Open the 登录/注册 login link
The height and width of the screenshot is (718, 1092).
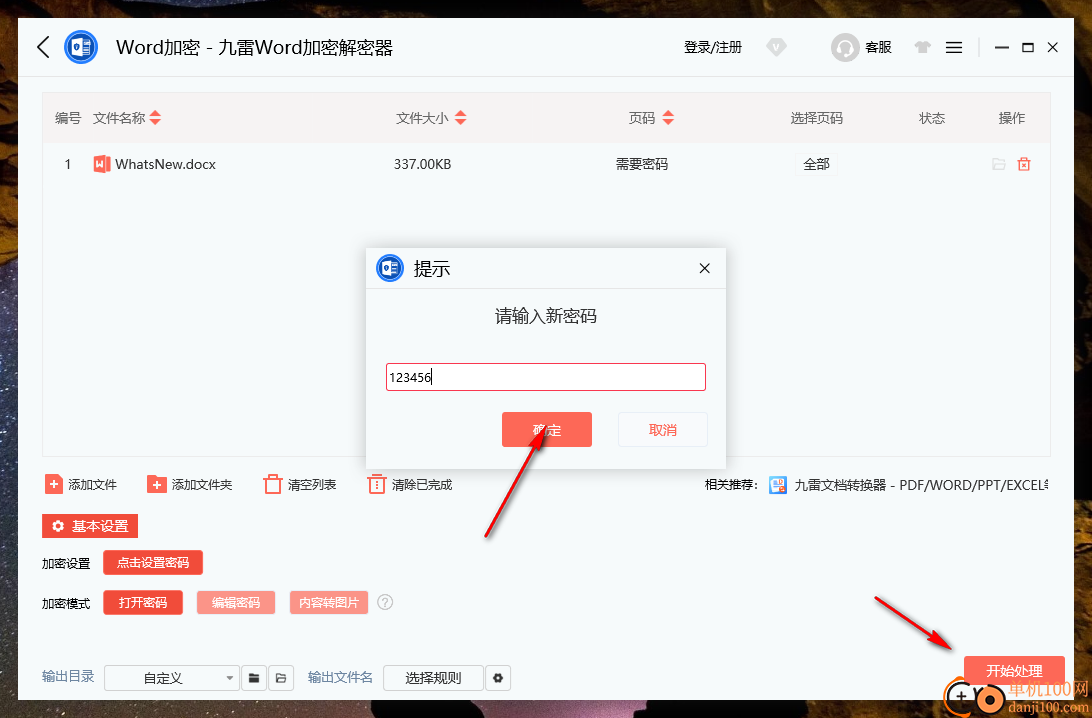(x=712, y=47)
